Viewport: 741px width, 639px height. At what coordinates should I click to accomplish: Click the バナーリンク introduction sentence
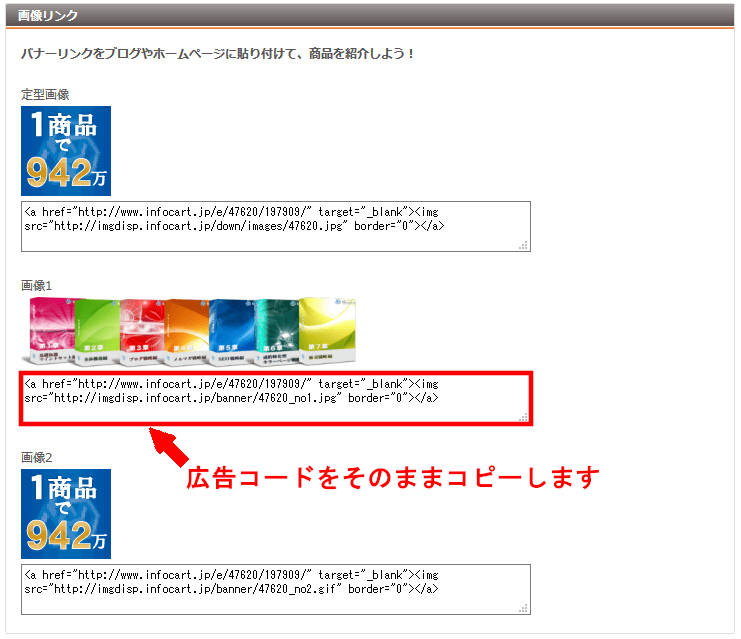tap(217, 53)
